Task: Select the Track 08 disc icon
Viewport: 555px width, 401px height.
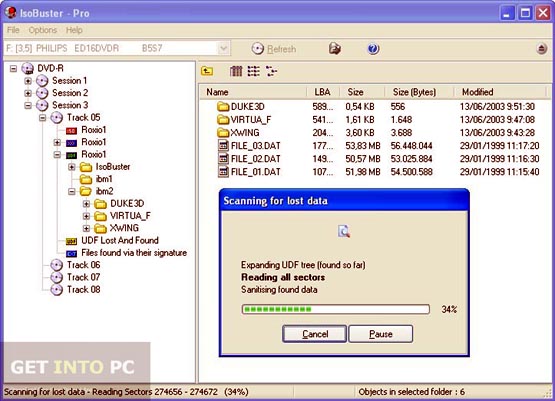Action: (x=56, y=290)
